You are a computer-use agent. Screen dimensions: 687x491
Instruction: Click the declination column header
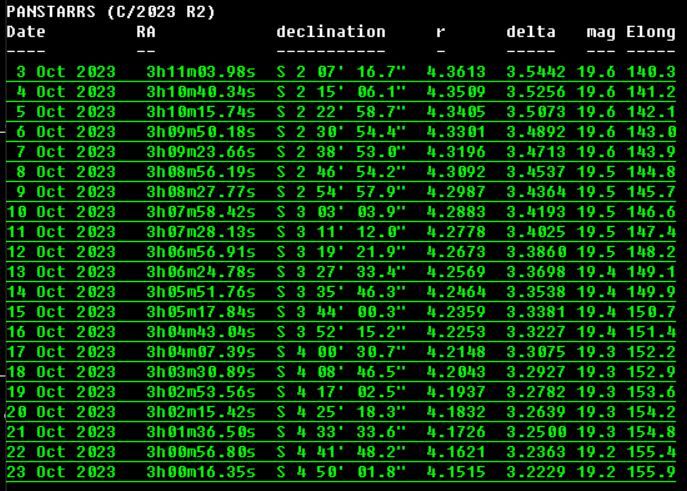pos(330,32)
